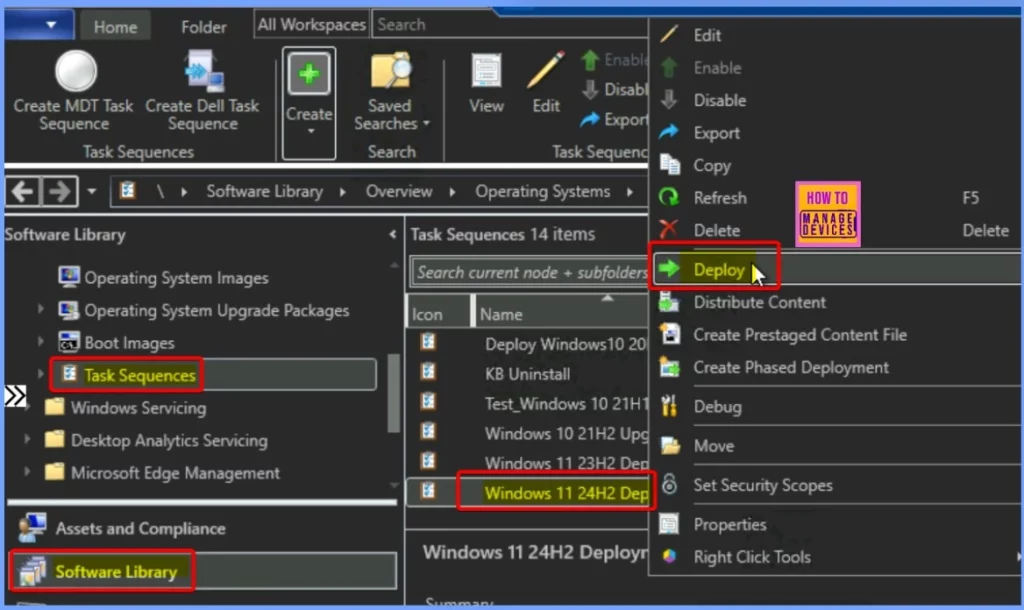Click Software Library in the breadcrumb path

(x=264, y=191)
